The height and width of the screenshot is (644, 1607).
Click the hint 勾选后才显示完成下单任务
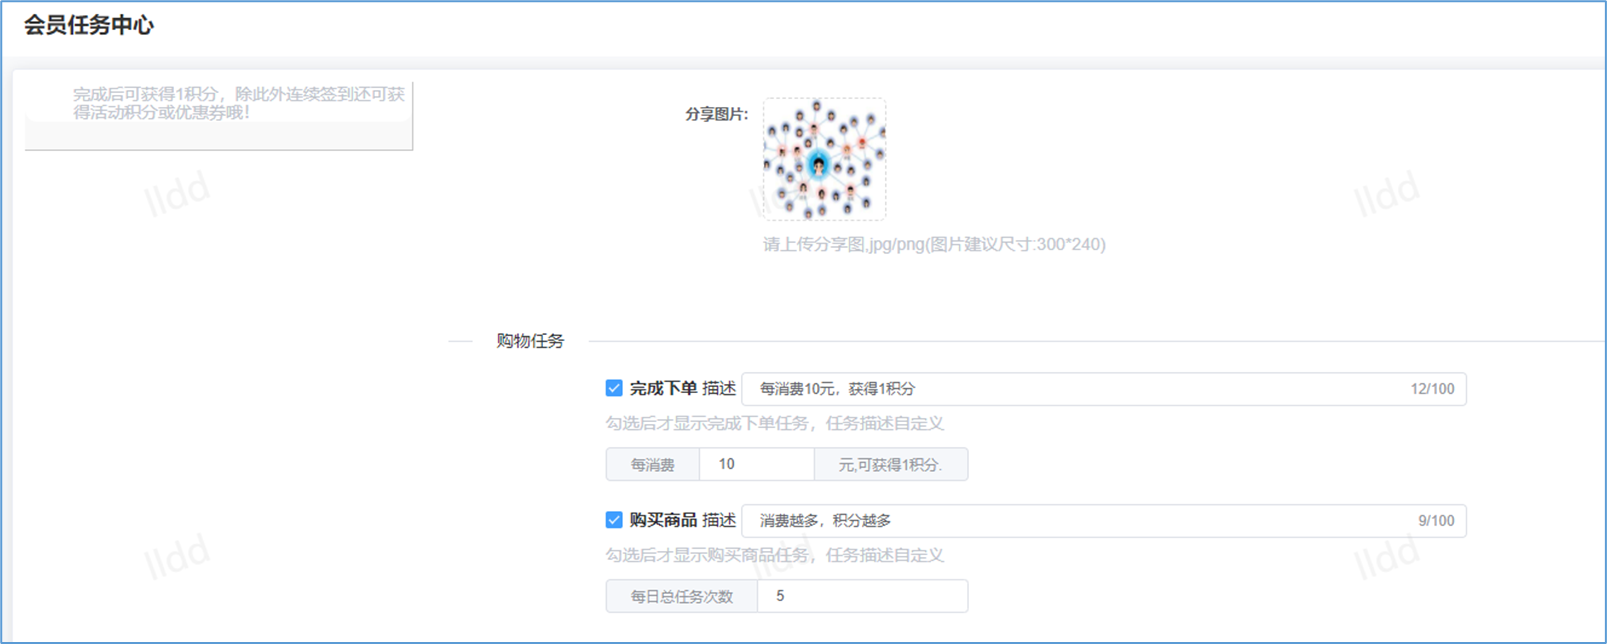(775, 423)
